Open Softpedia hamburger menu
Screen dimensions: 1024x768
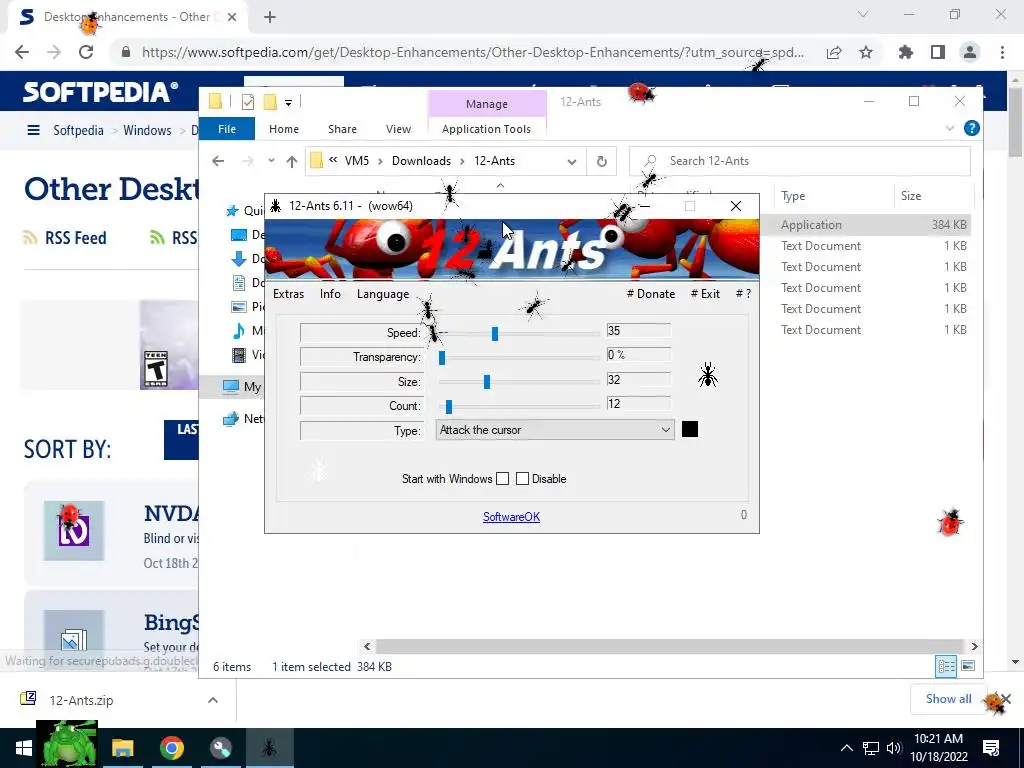(33, 131)
